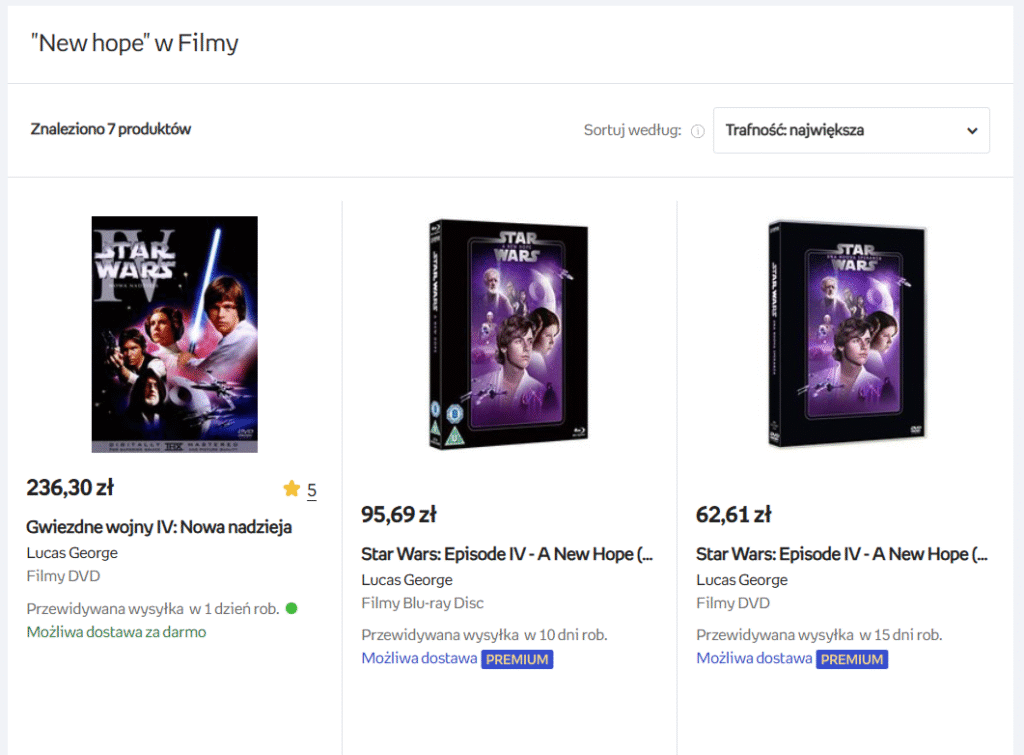Screen dimensions: 1024x755
Task: Open the 95,69 zł Star Wars title link
Action: 507,554
